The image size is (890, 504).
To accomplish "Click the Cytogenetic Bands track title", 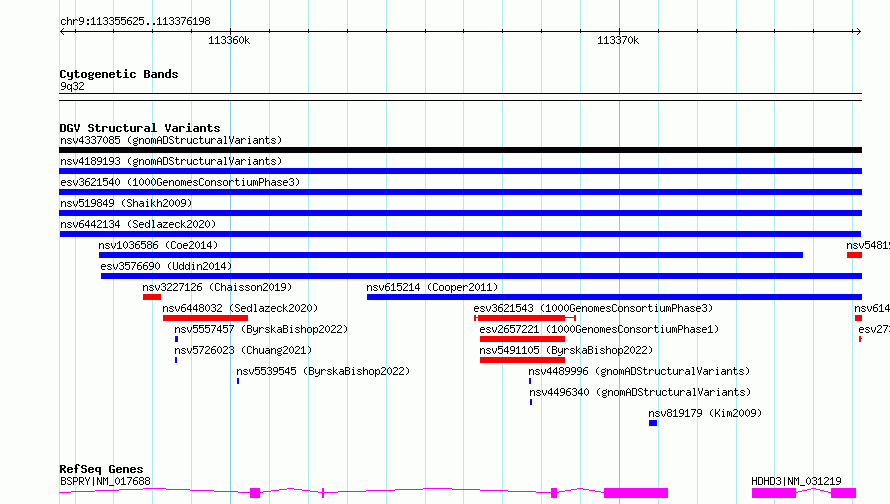I will point(119,74).
